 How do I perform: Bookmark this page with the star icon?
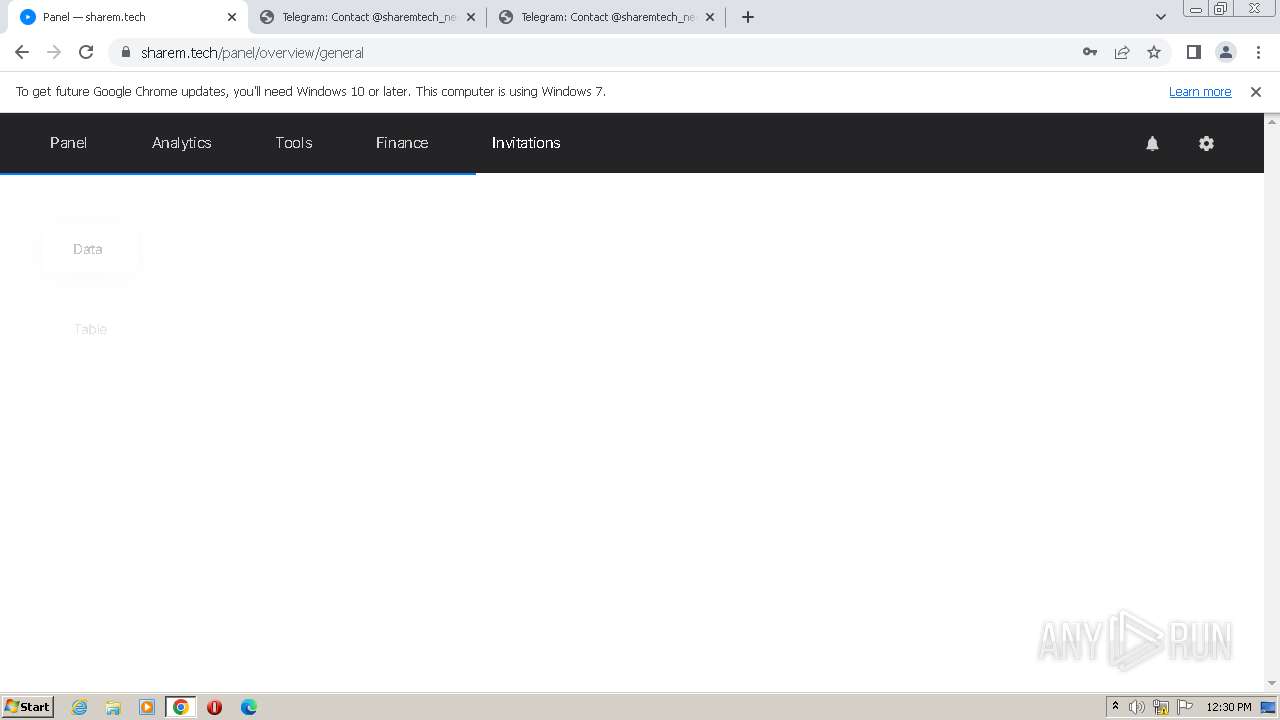tap(1154, 52)
